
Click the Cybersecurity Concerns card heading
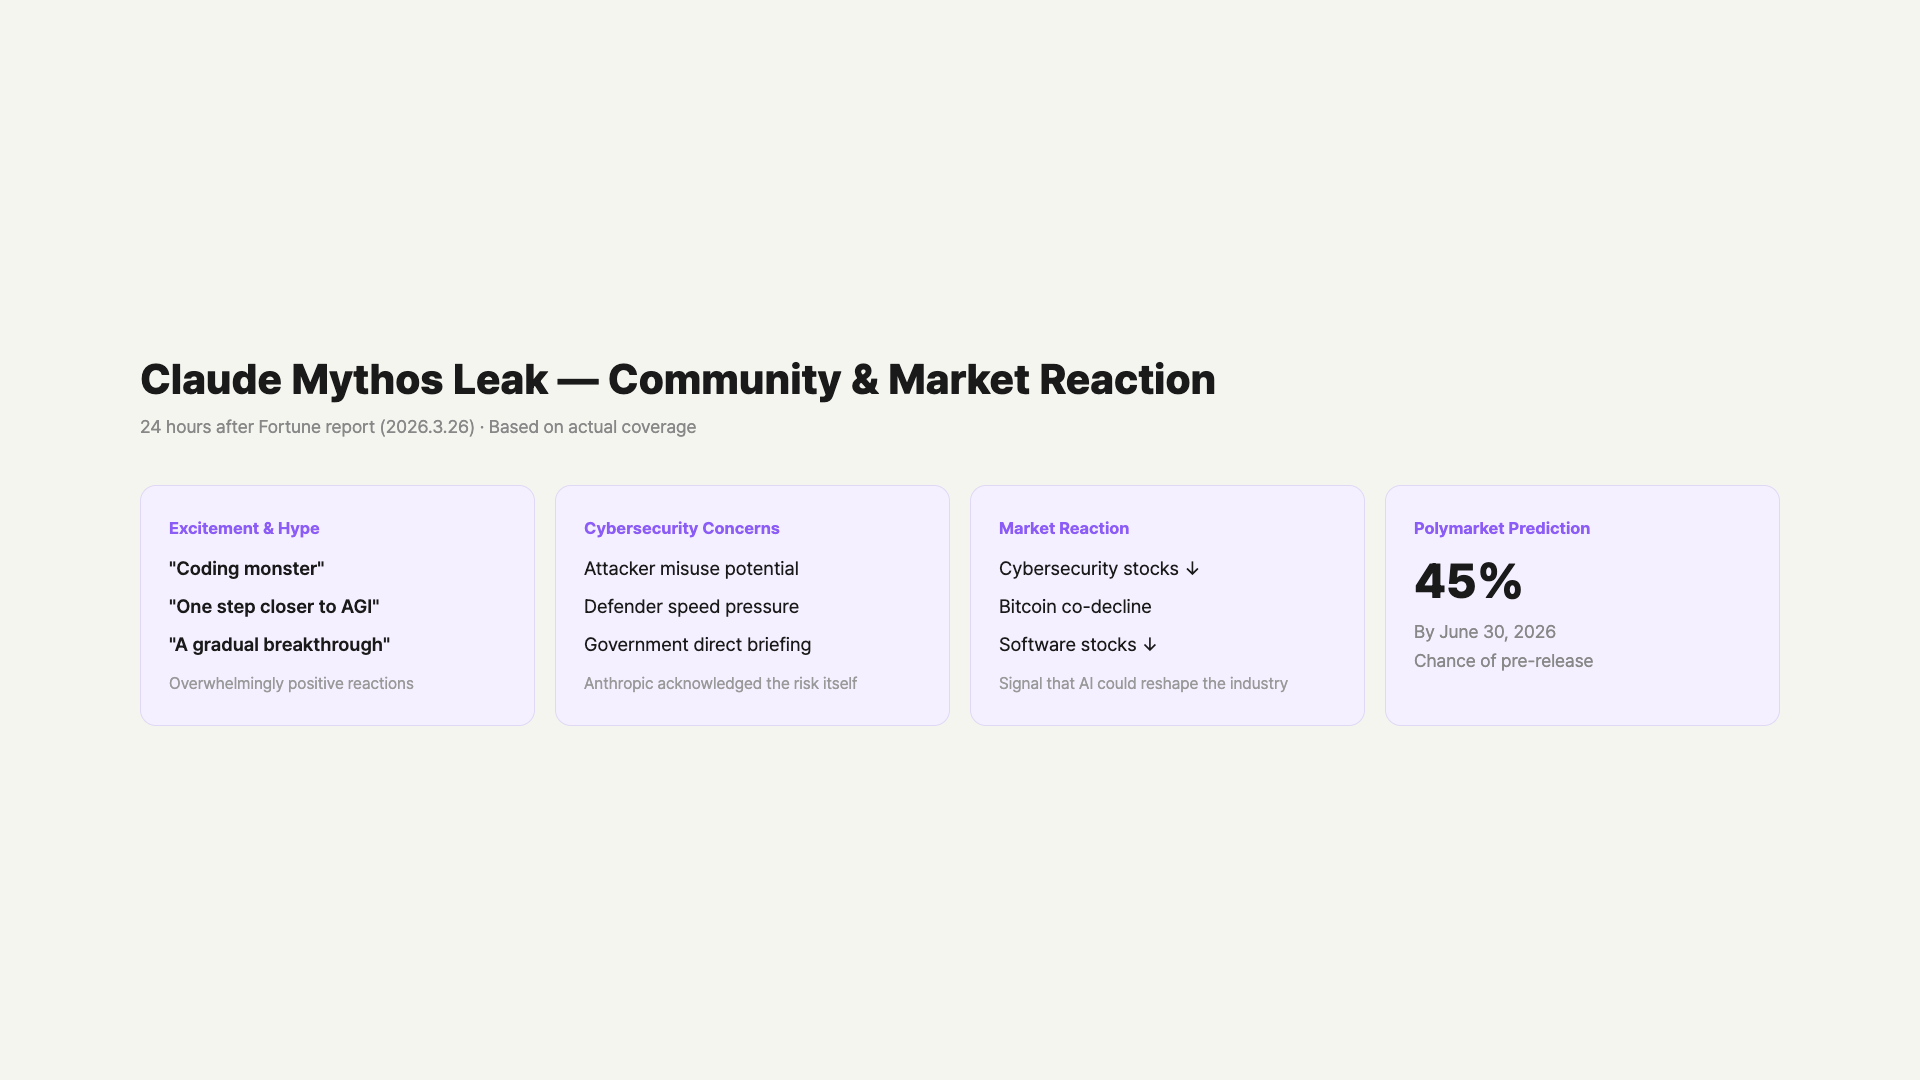(x=681, y=528)
